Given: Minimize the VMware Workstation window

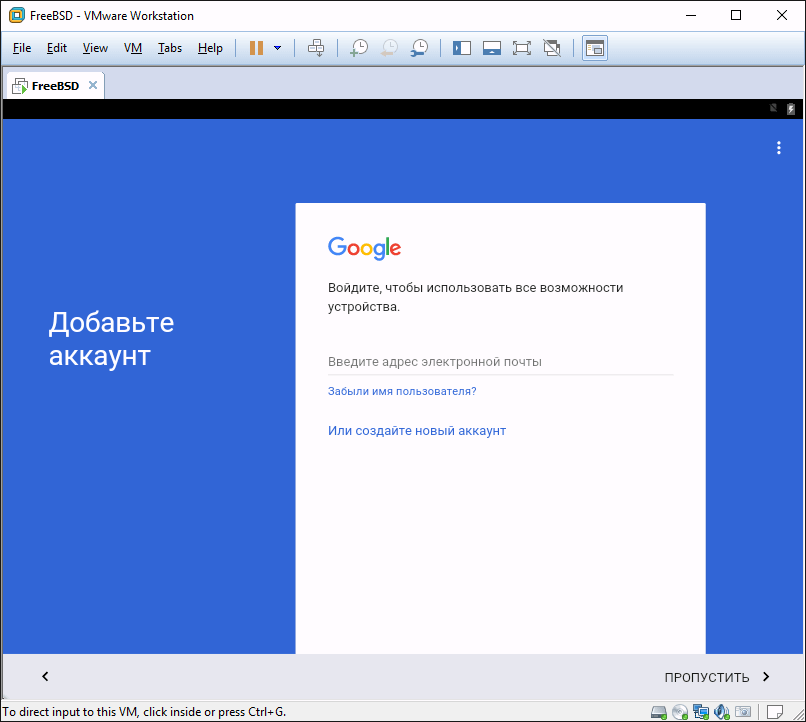Looking at the screenshot, I should tap(691, 15).
